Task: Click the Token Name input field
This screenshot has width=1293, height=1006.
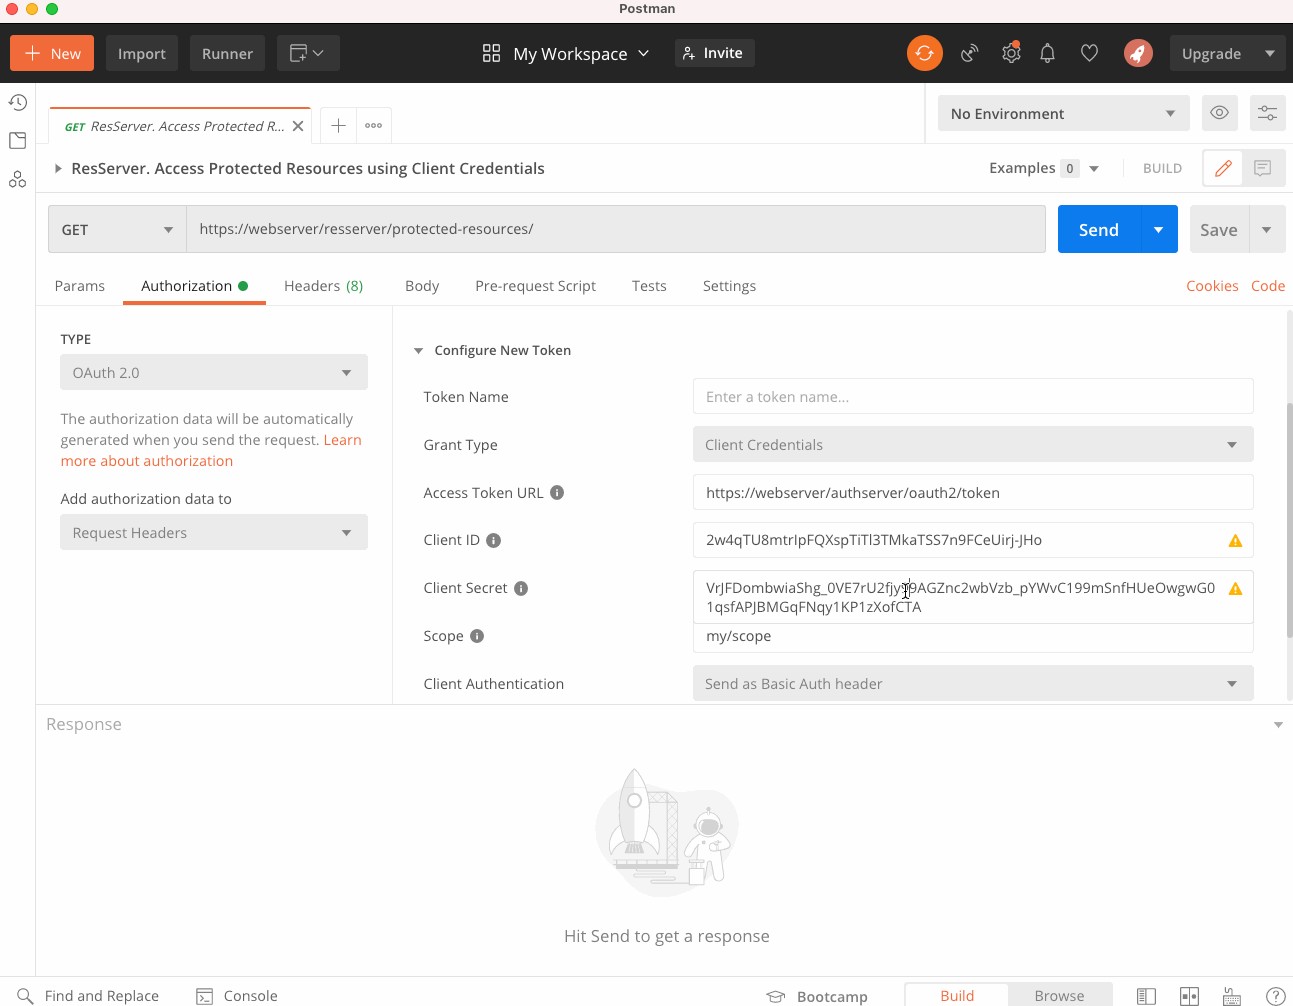Action: click(972, 396)
